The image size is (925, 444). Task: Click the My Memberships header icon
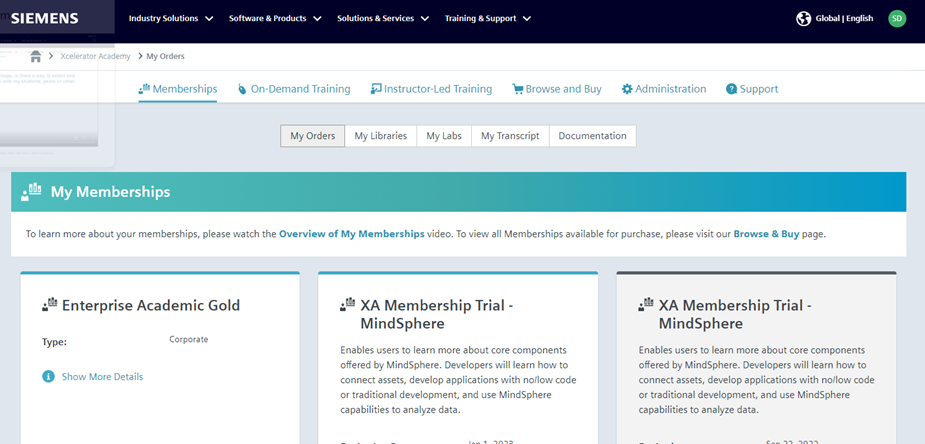(x=31, y=192)
